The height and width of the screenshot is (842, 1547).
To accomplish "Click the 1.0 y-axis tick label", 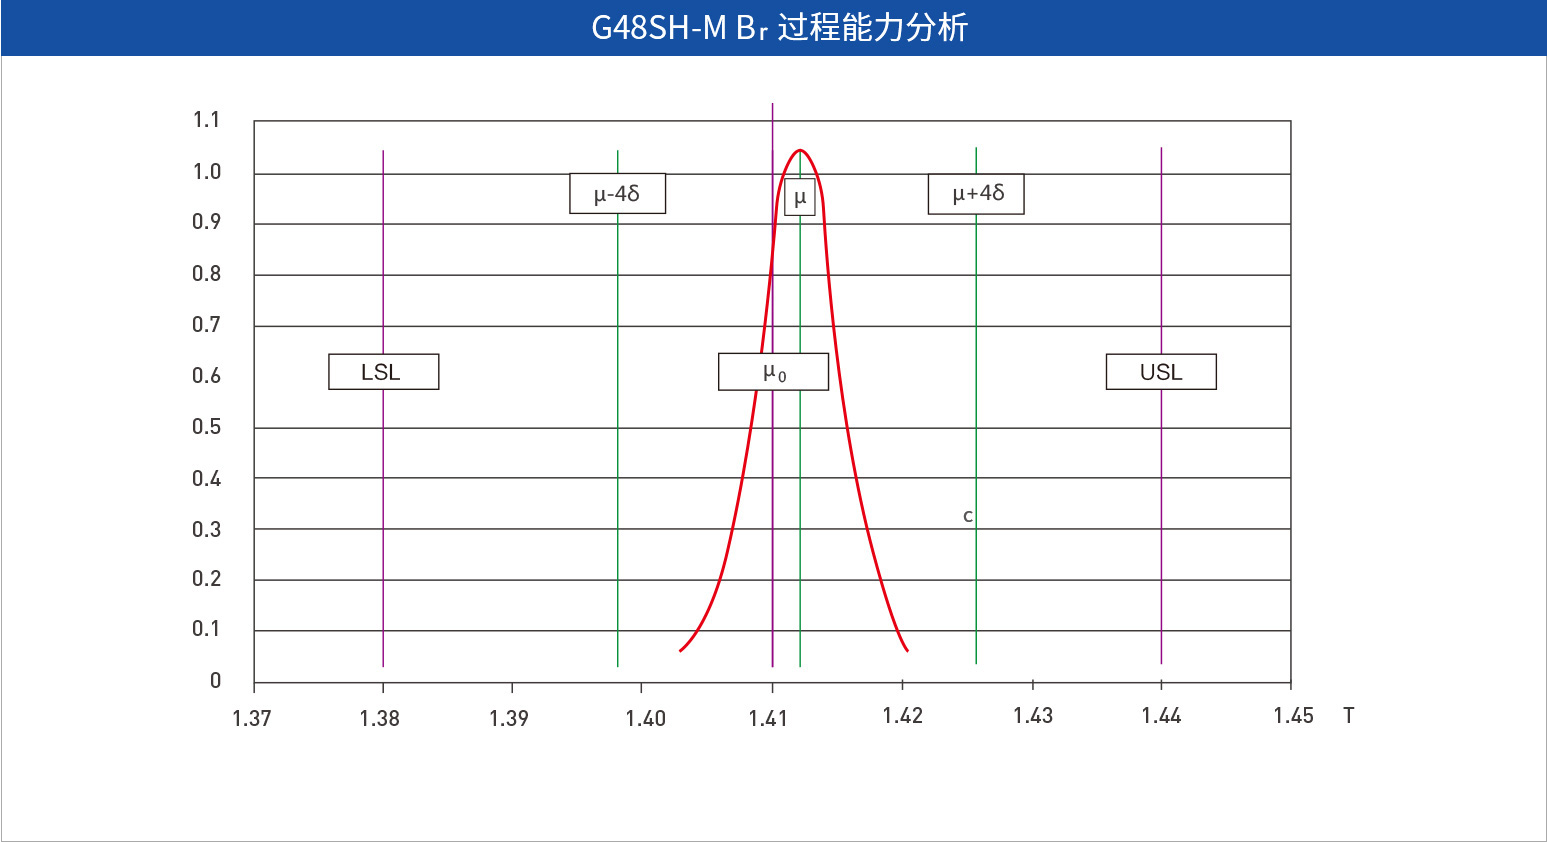I will (206, 172).
